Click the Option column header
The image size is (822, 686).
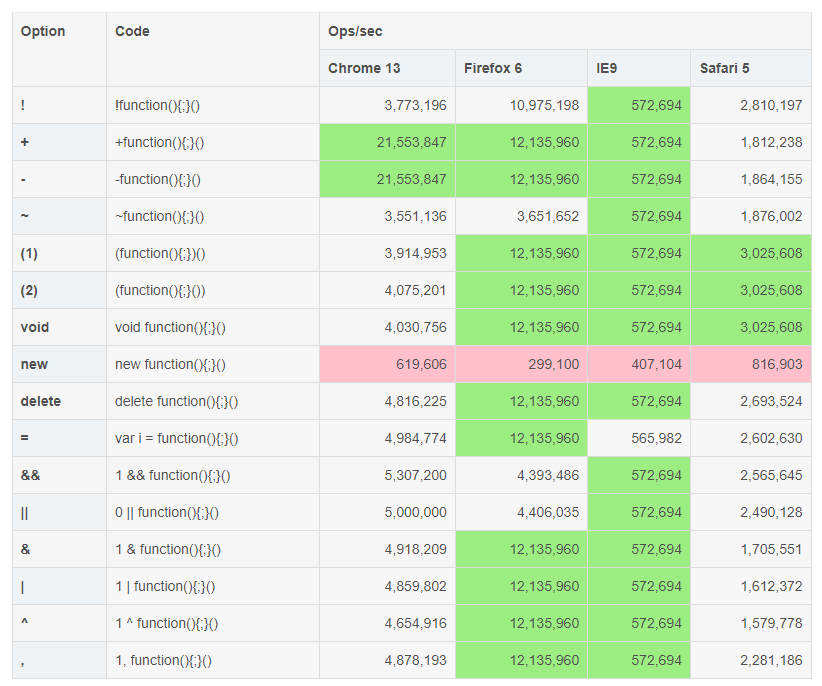point(43,31)
